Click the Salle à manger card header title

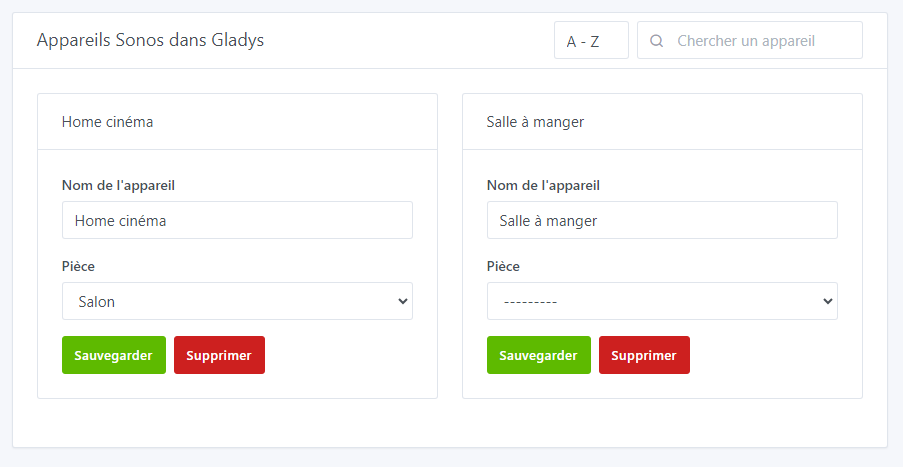point(535,122)
